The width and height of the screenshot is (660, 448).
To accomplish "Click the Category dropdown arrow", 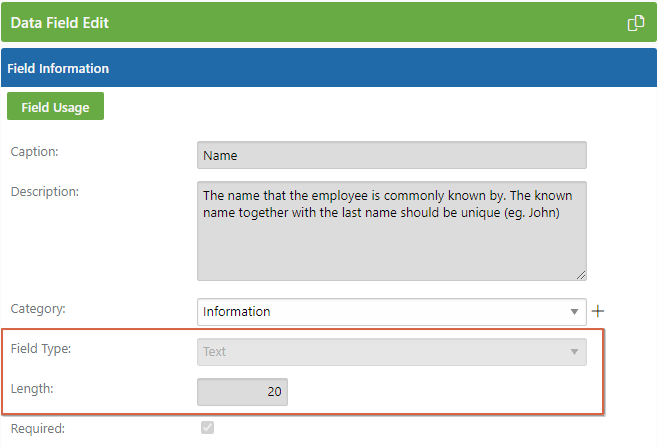I will click(x=574, y=312).
